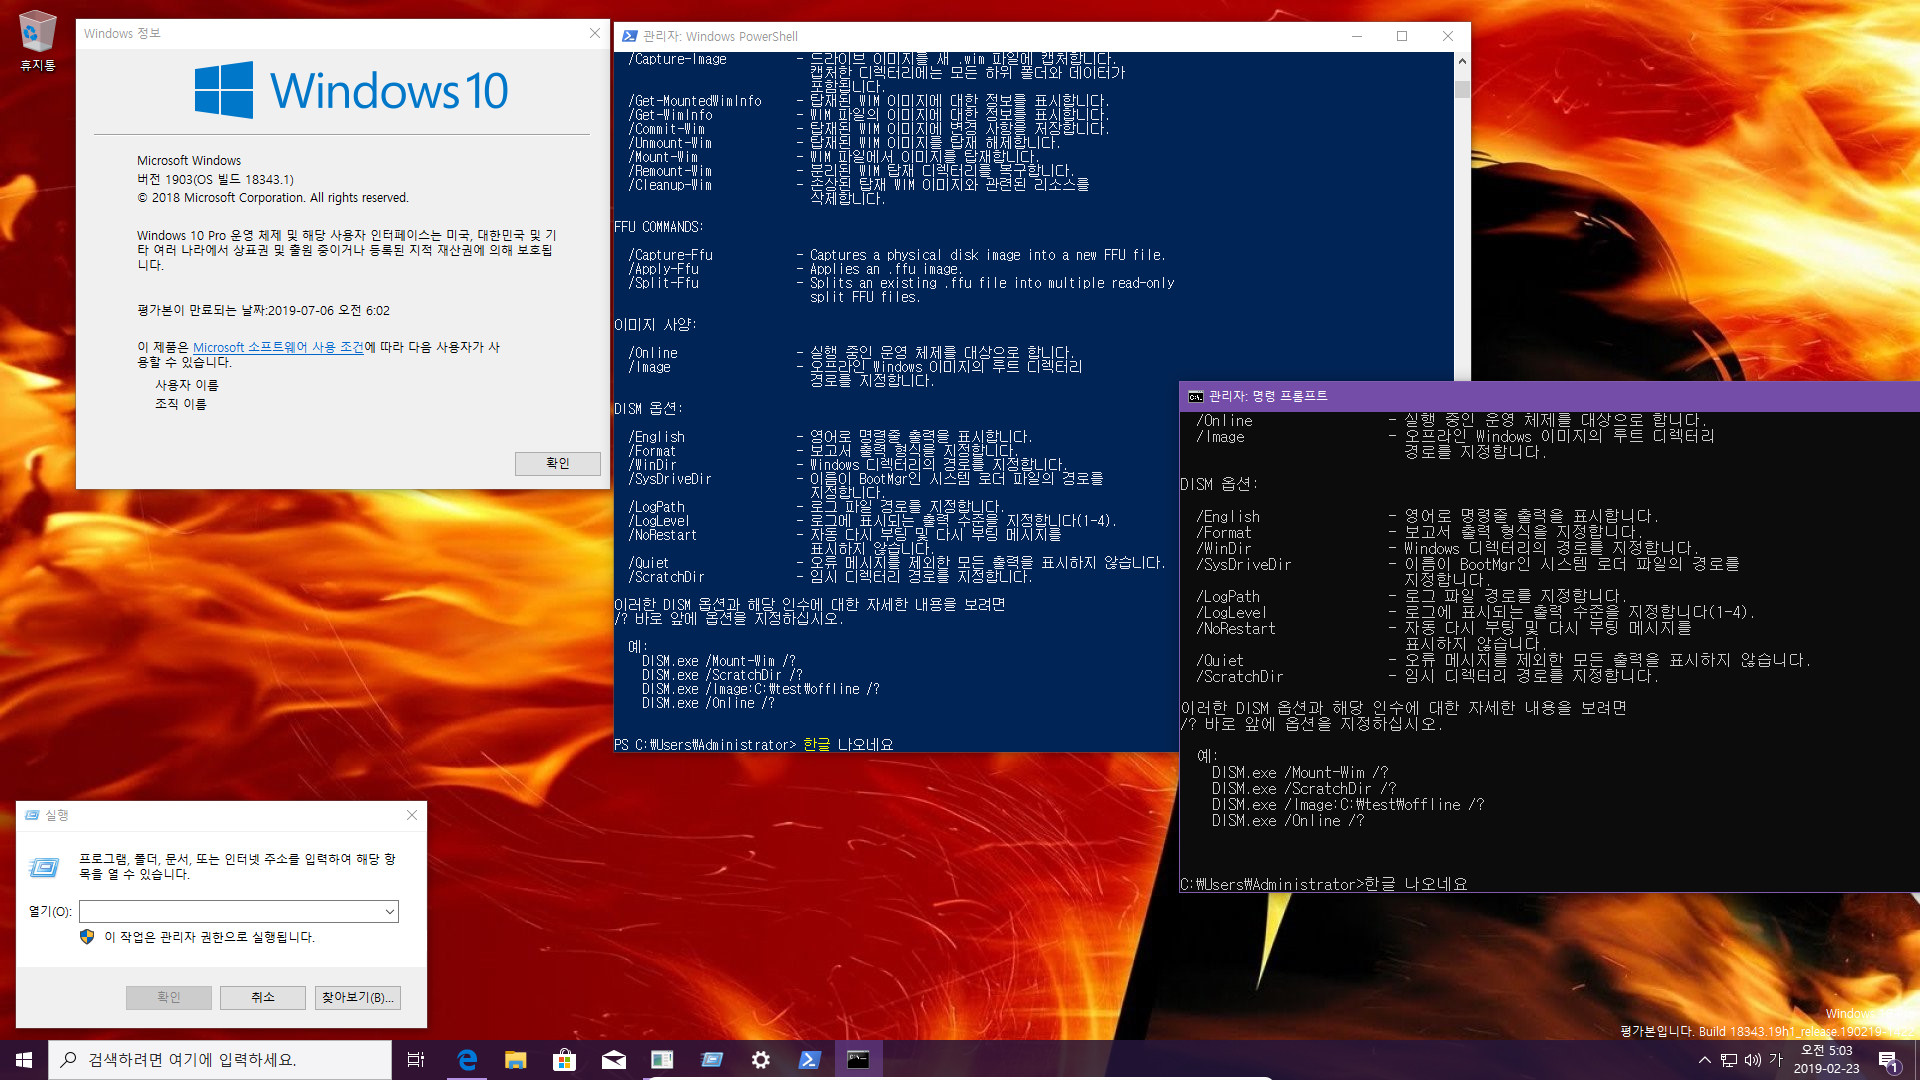The image size is (1920, 1080).
Task: Click 찾아보기(B)... in Run dialog
Action: [358, 997]
